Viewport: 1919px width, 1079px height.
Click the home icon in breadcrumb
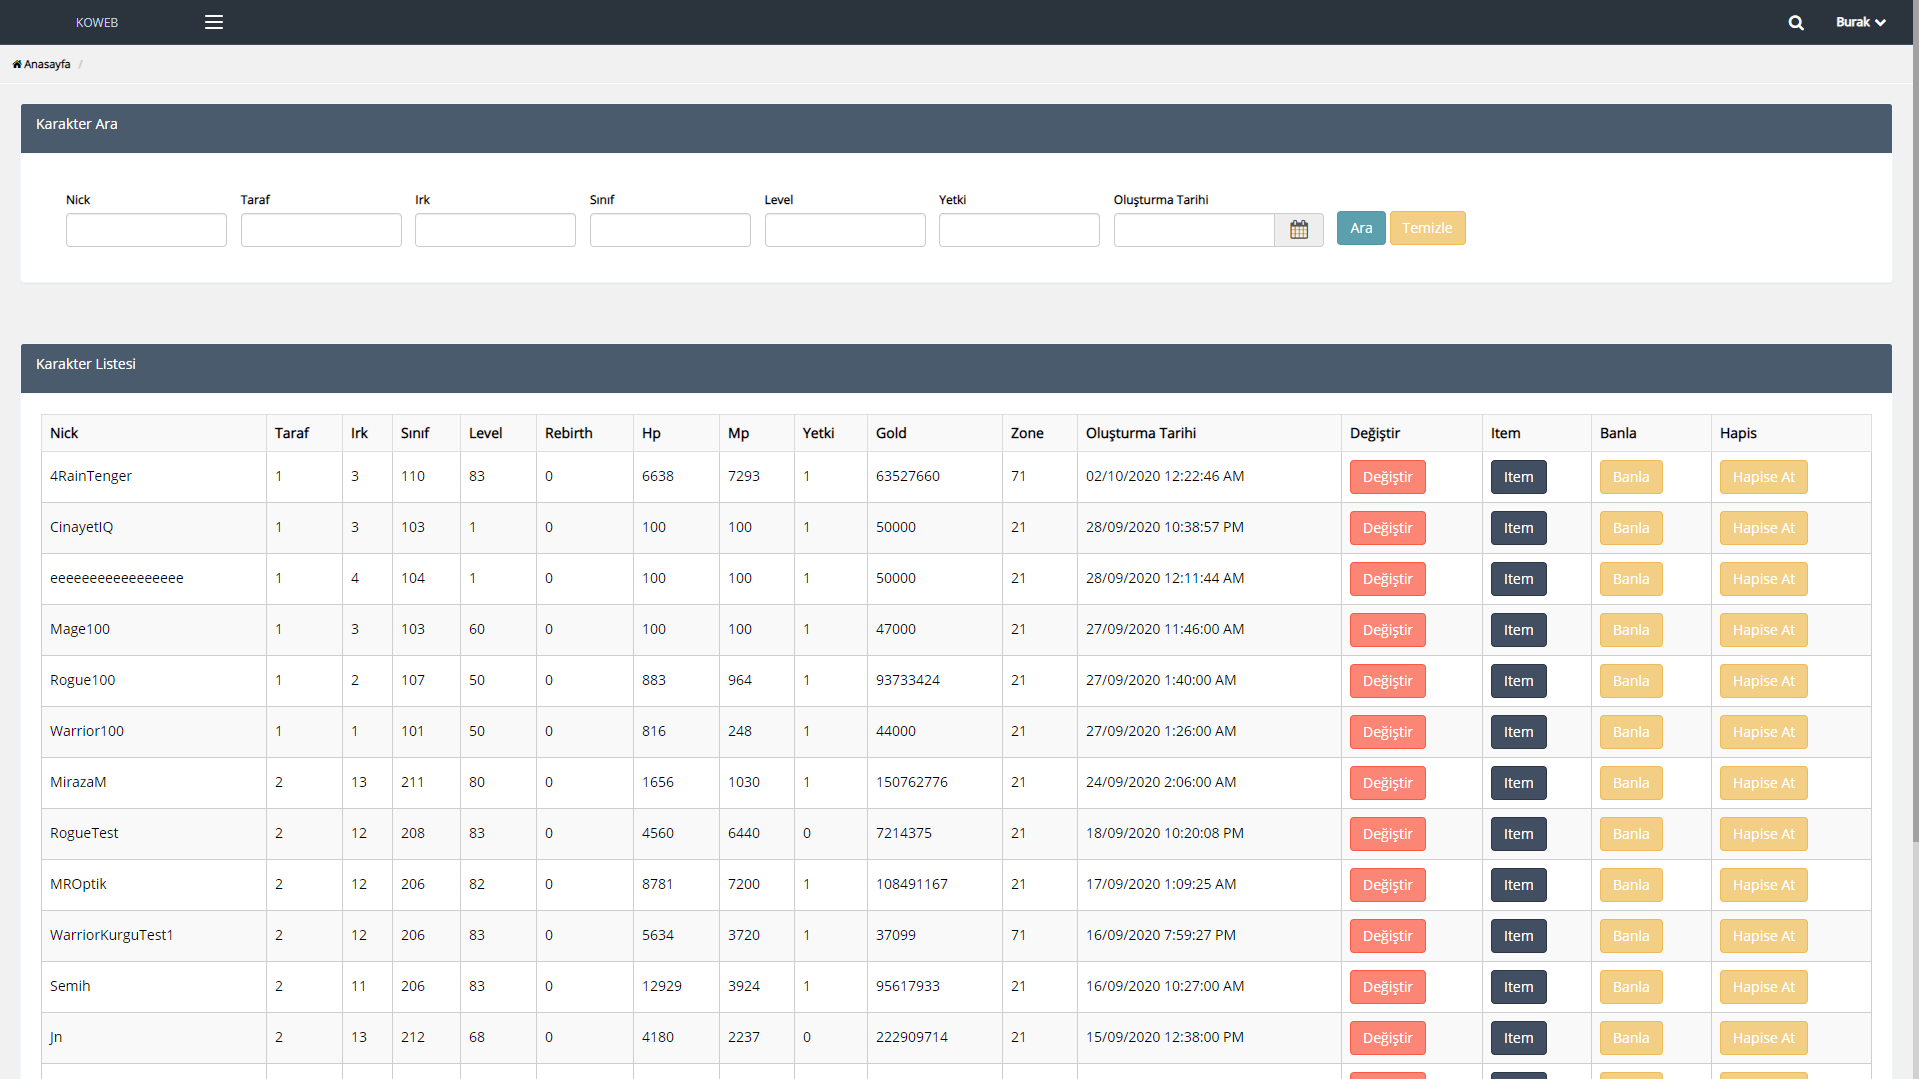[x=17, y=64]
